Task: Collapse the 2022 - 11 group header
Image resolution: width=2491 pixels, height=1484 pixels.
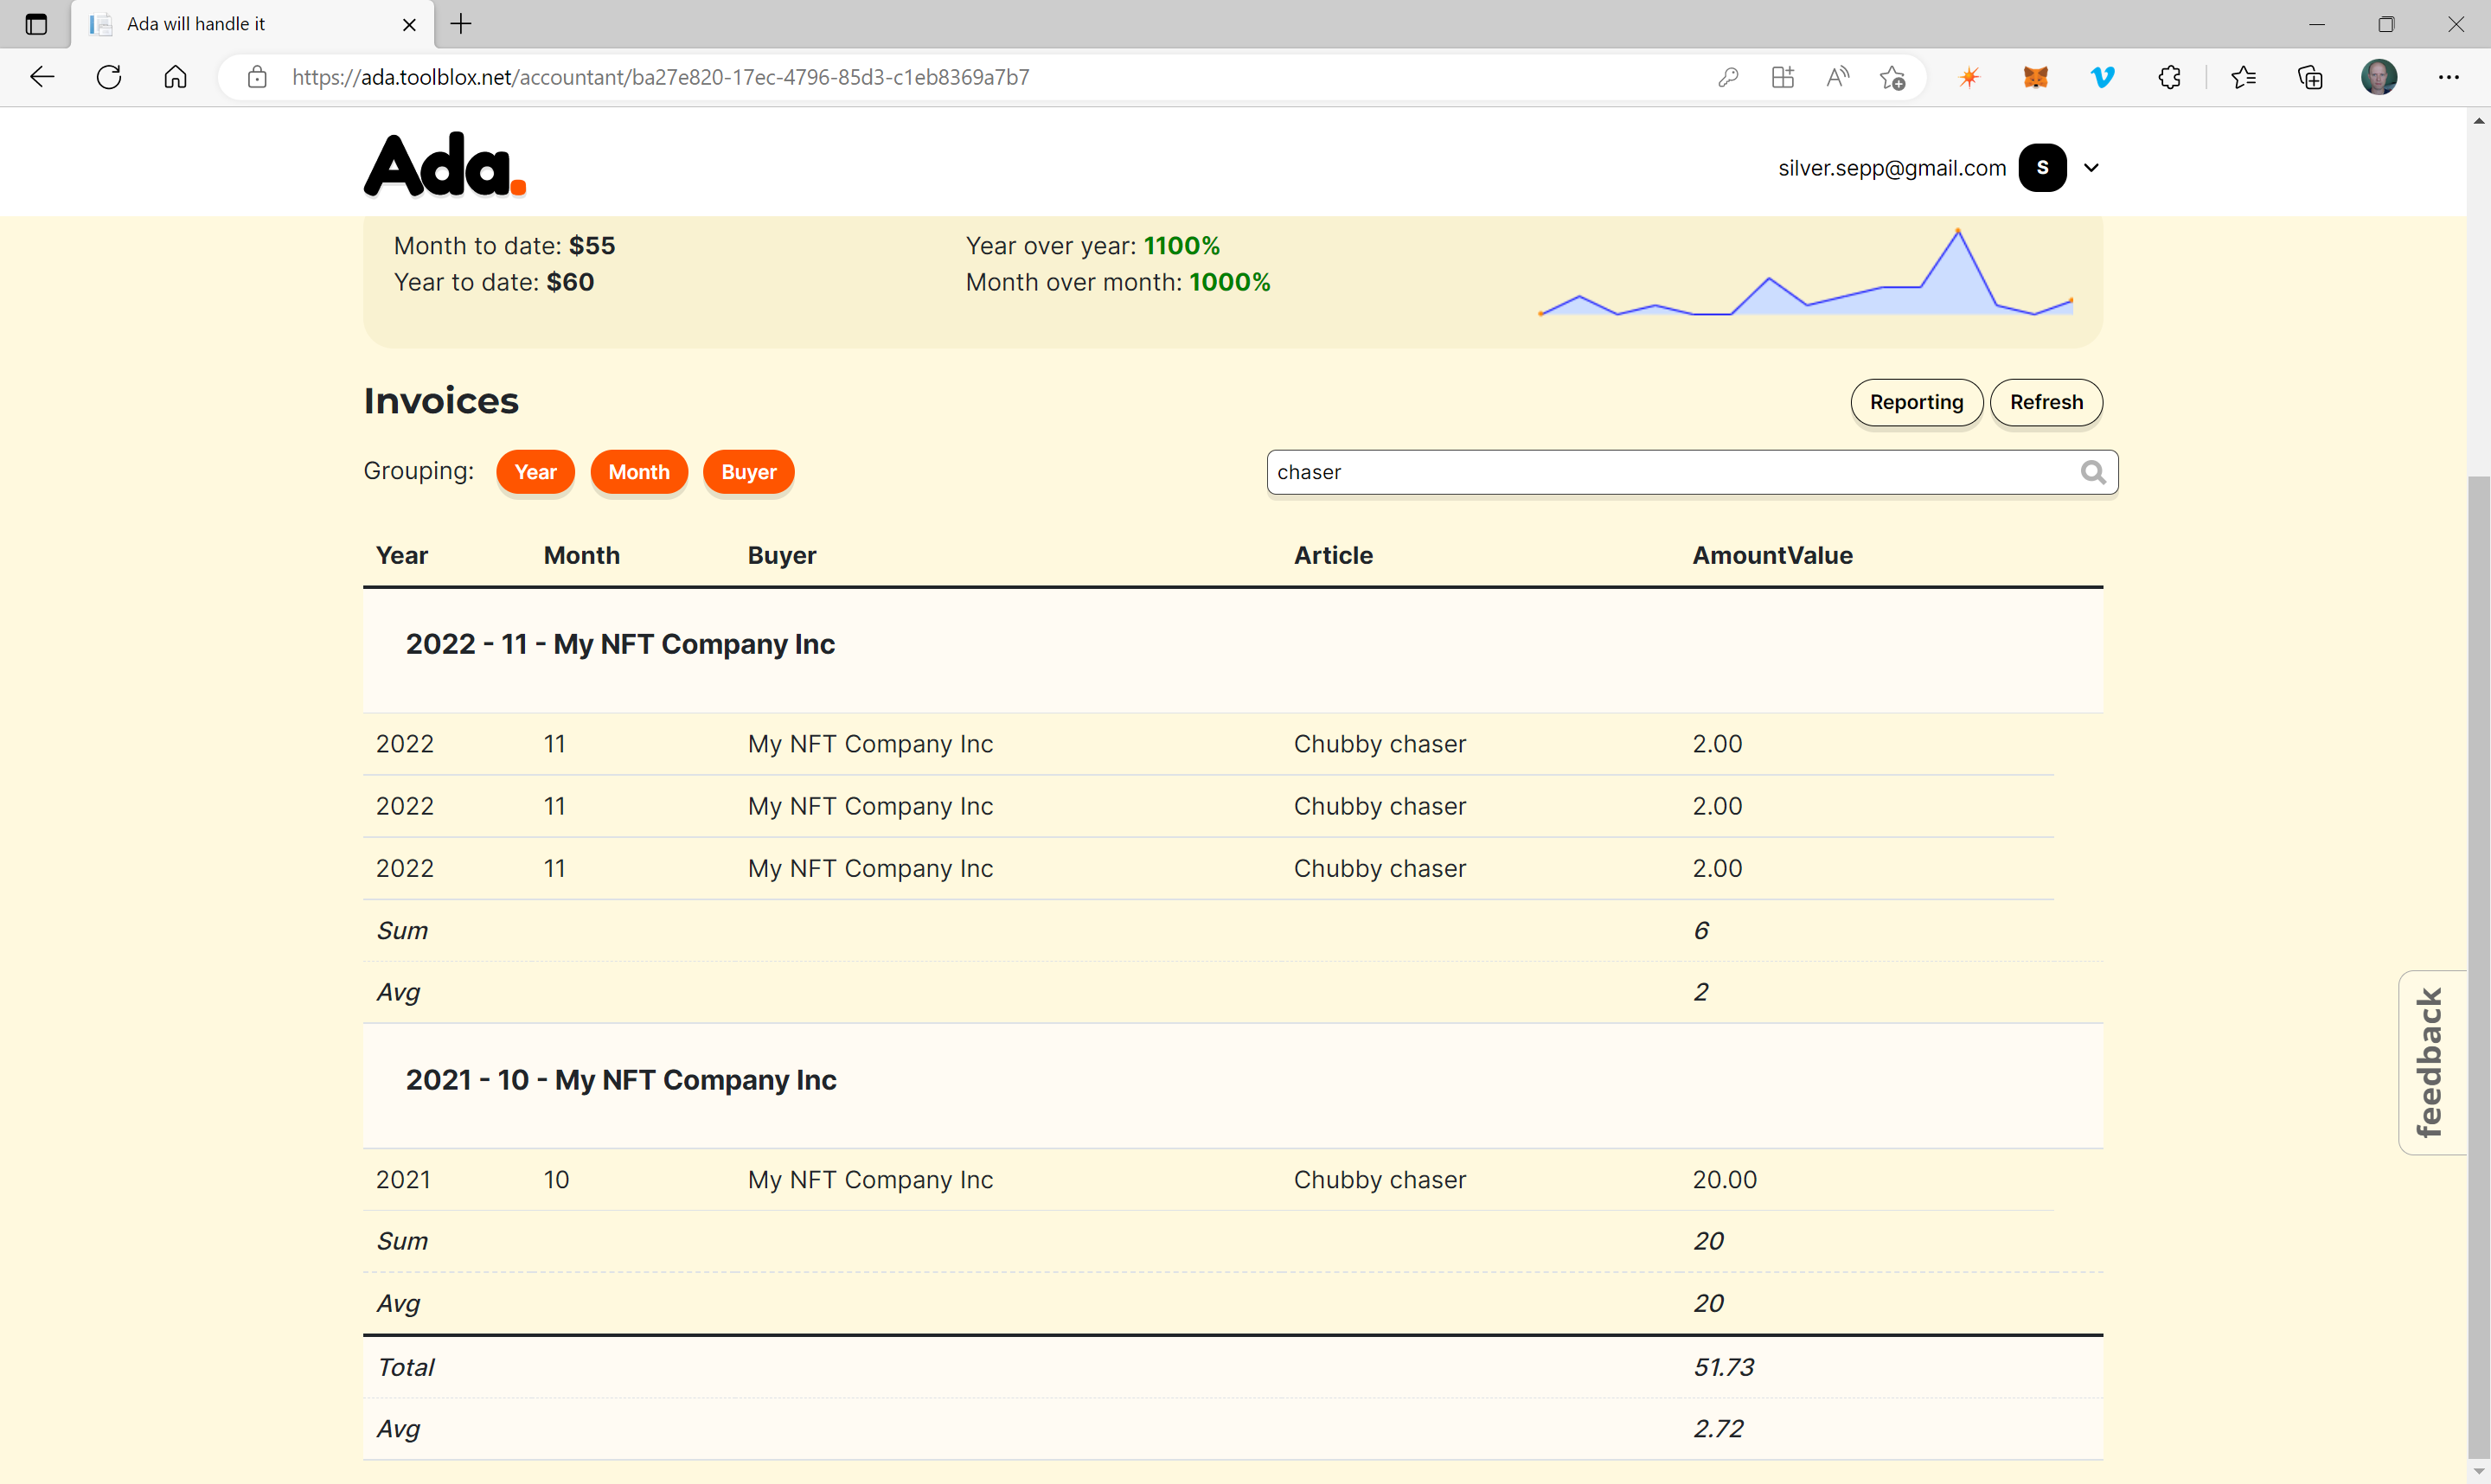Action: pos(620,644)
